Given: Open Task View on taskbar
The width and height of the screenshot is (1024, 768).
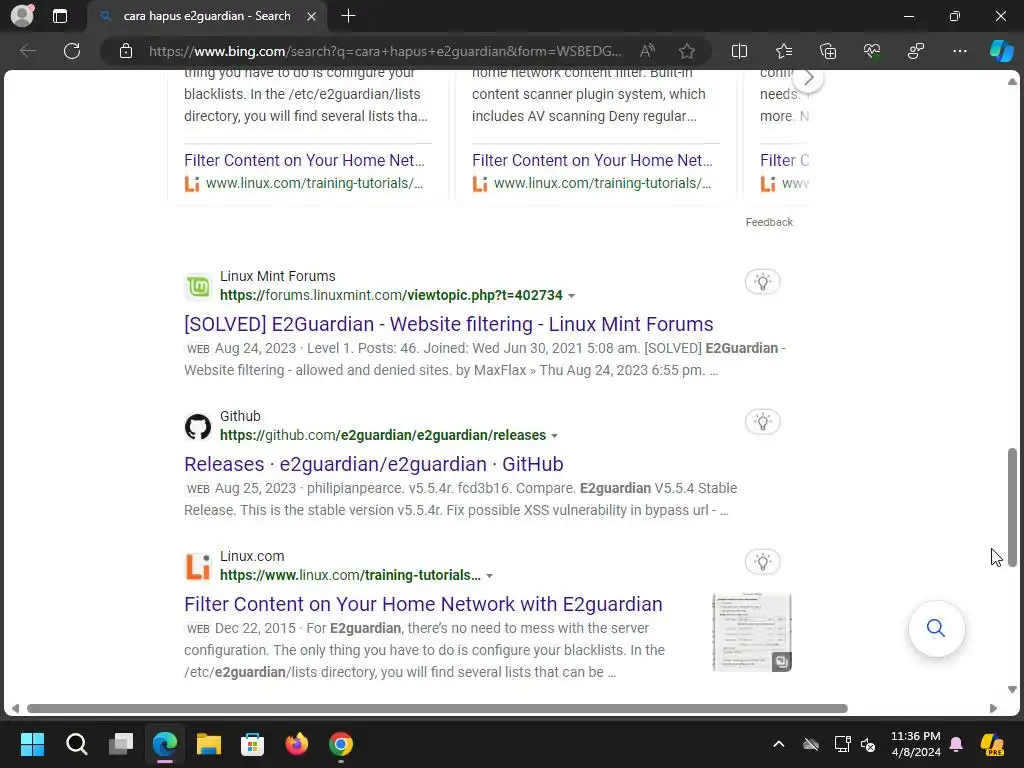Looking at the screenshot, I should click(x=121, y=744).
